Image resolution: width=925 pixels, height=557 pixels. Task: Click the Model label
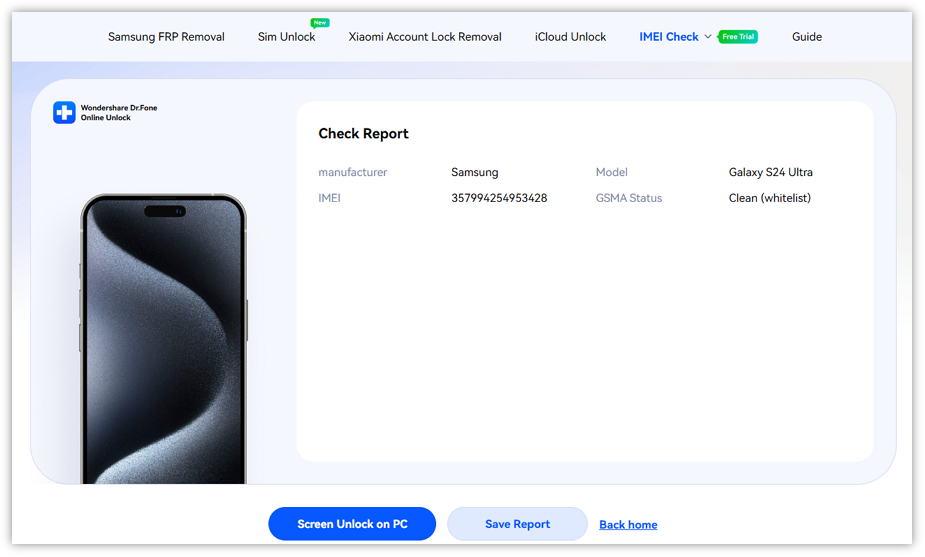coord(612,172)
